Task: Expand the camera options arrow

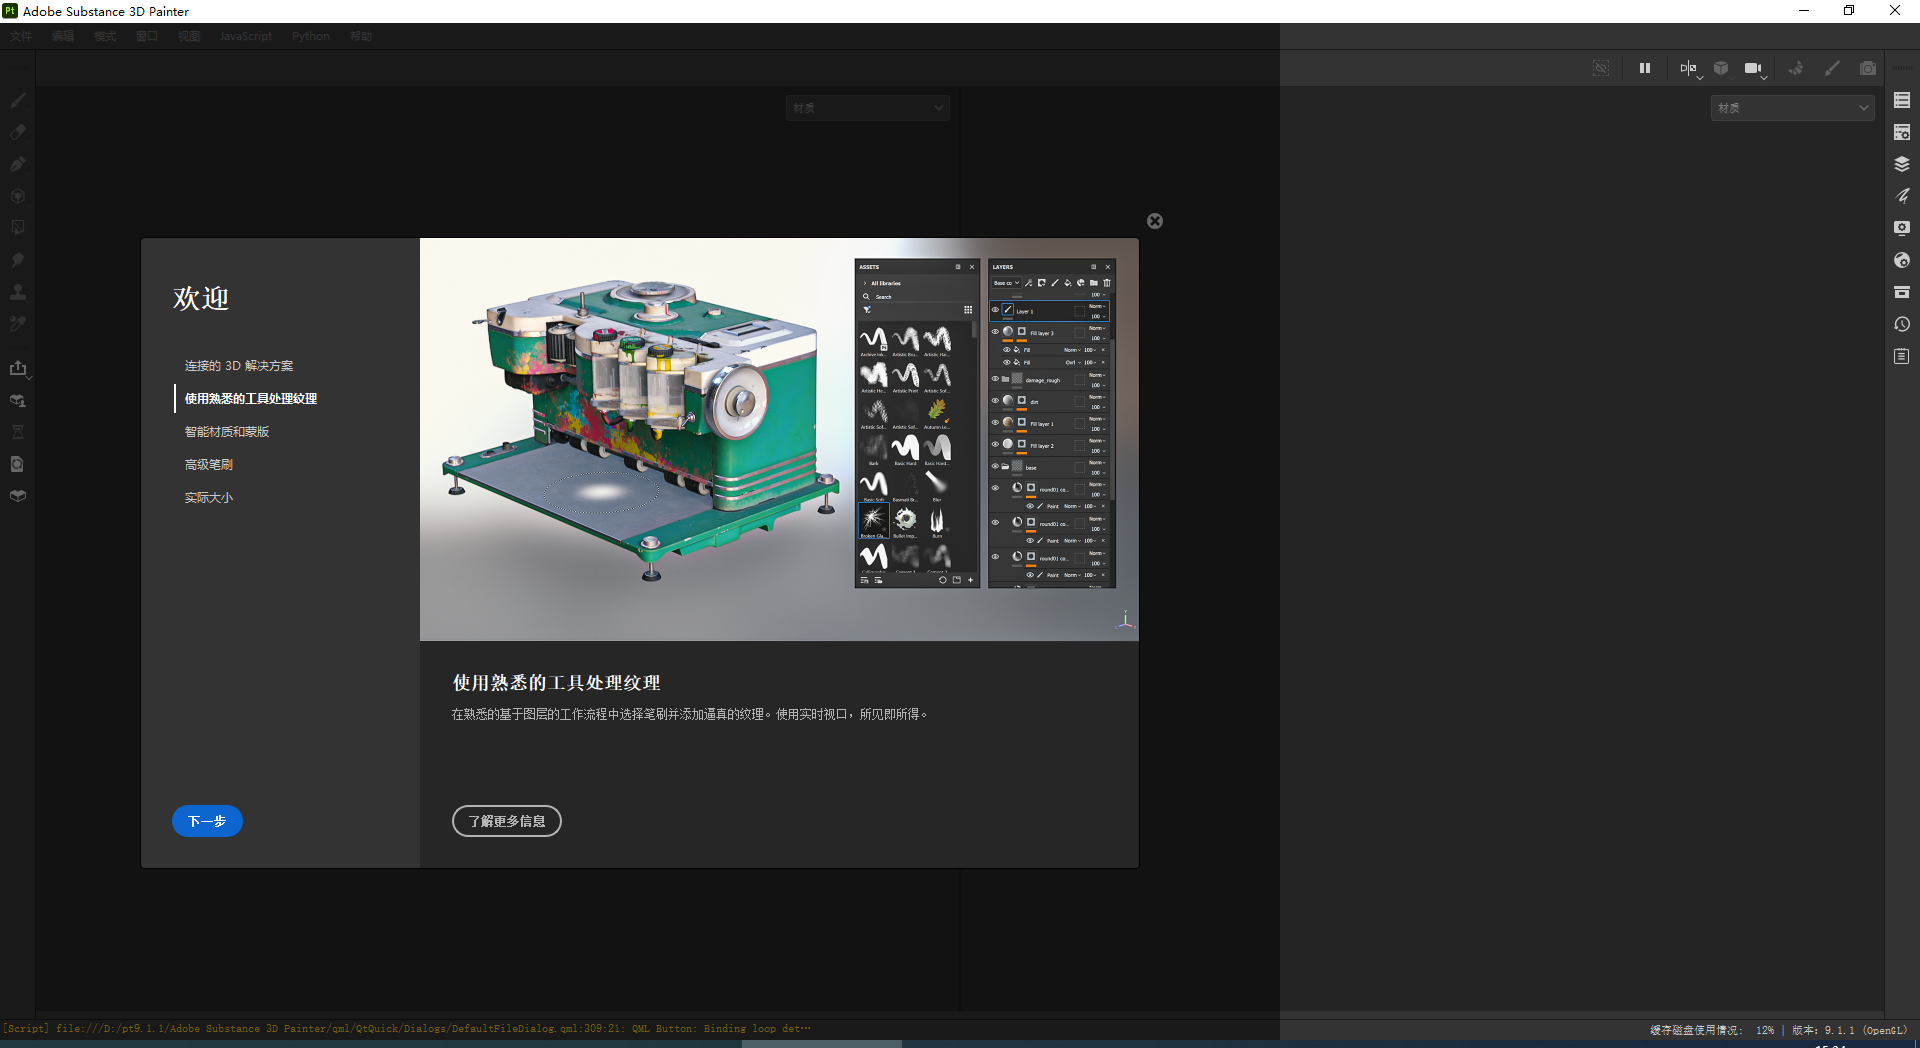Action: [x=1764, y=77]
